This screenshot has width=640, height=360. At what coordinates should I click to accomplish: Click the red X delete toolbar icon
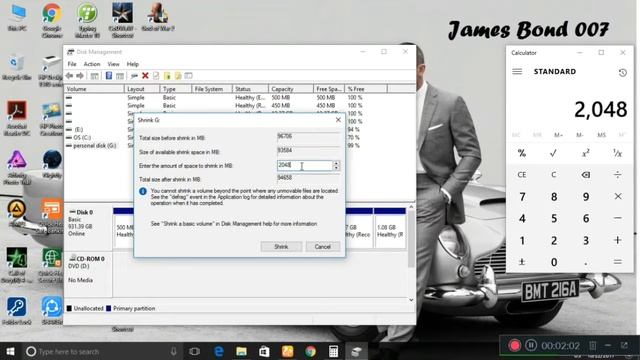145,76
